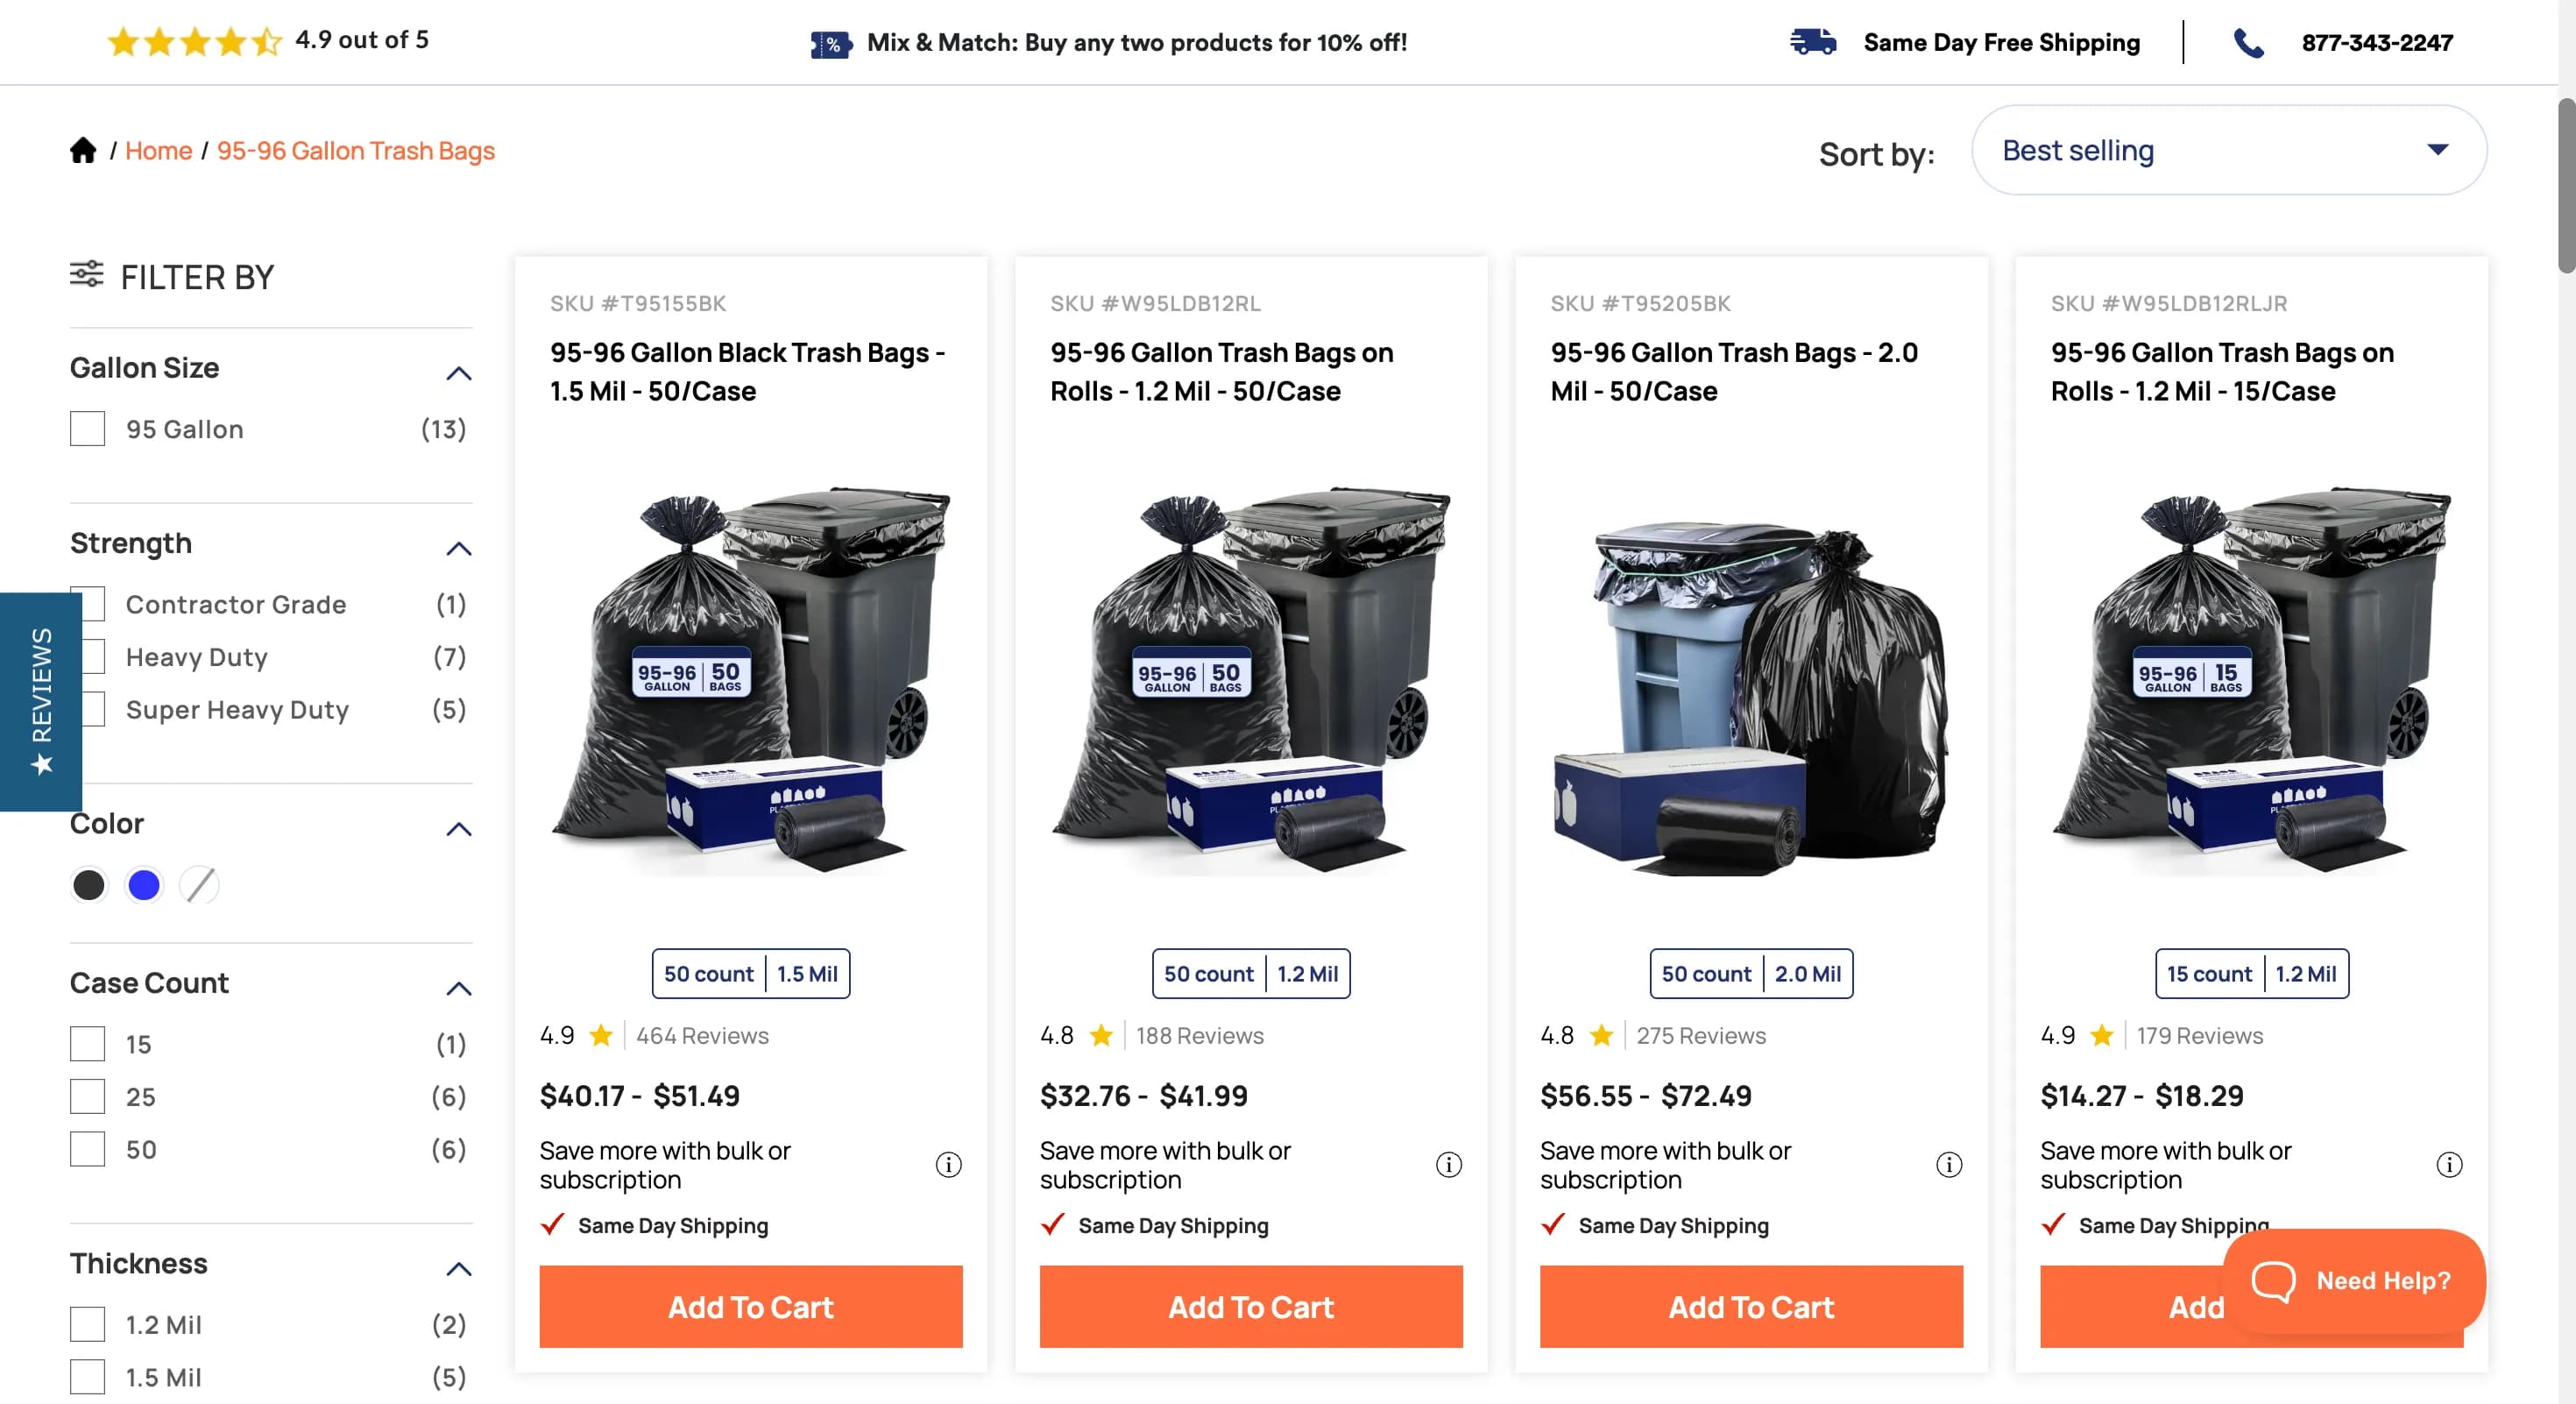This screenshot has width=2576, height=1404.
Task: Click info icon on 2.0 Mil product card
Action: [x=1948, y=1164]
